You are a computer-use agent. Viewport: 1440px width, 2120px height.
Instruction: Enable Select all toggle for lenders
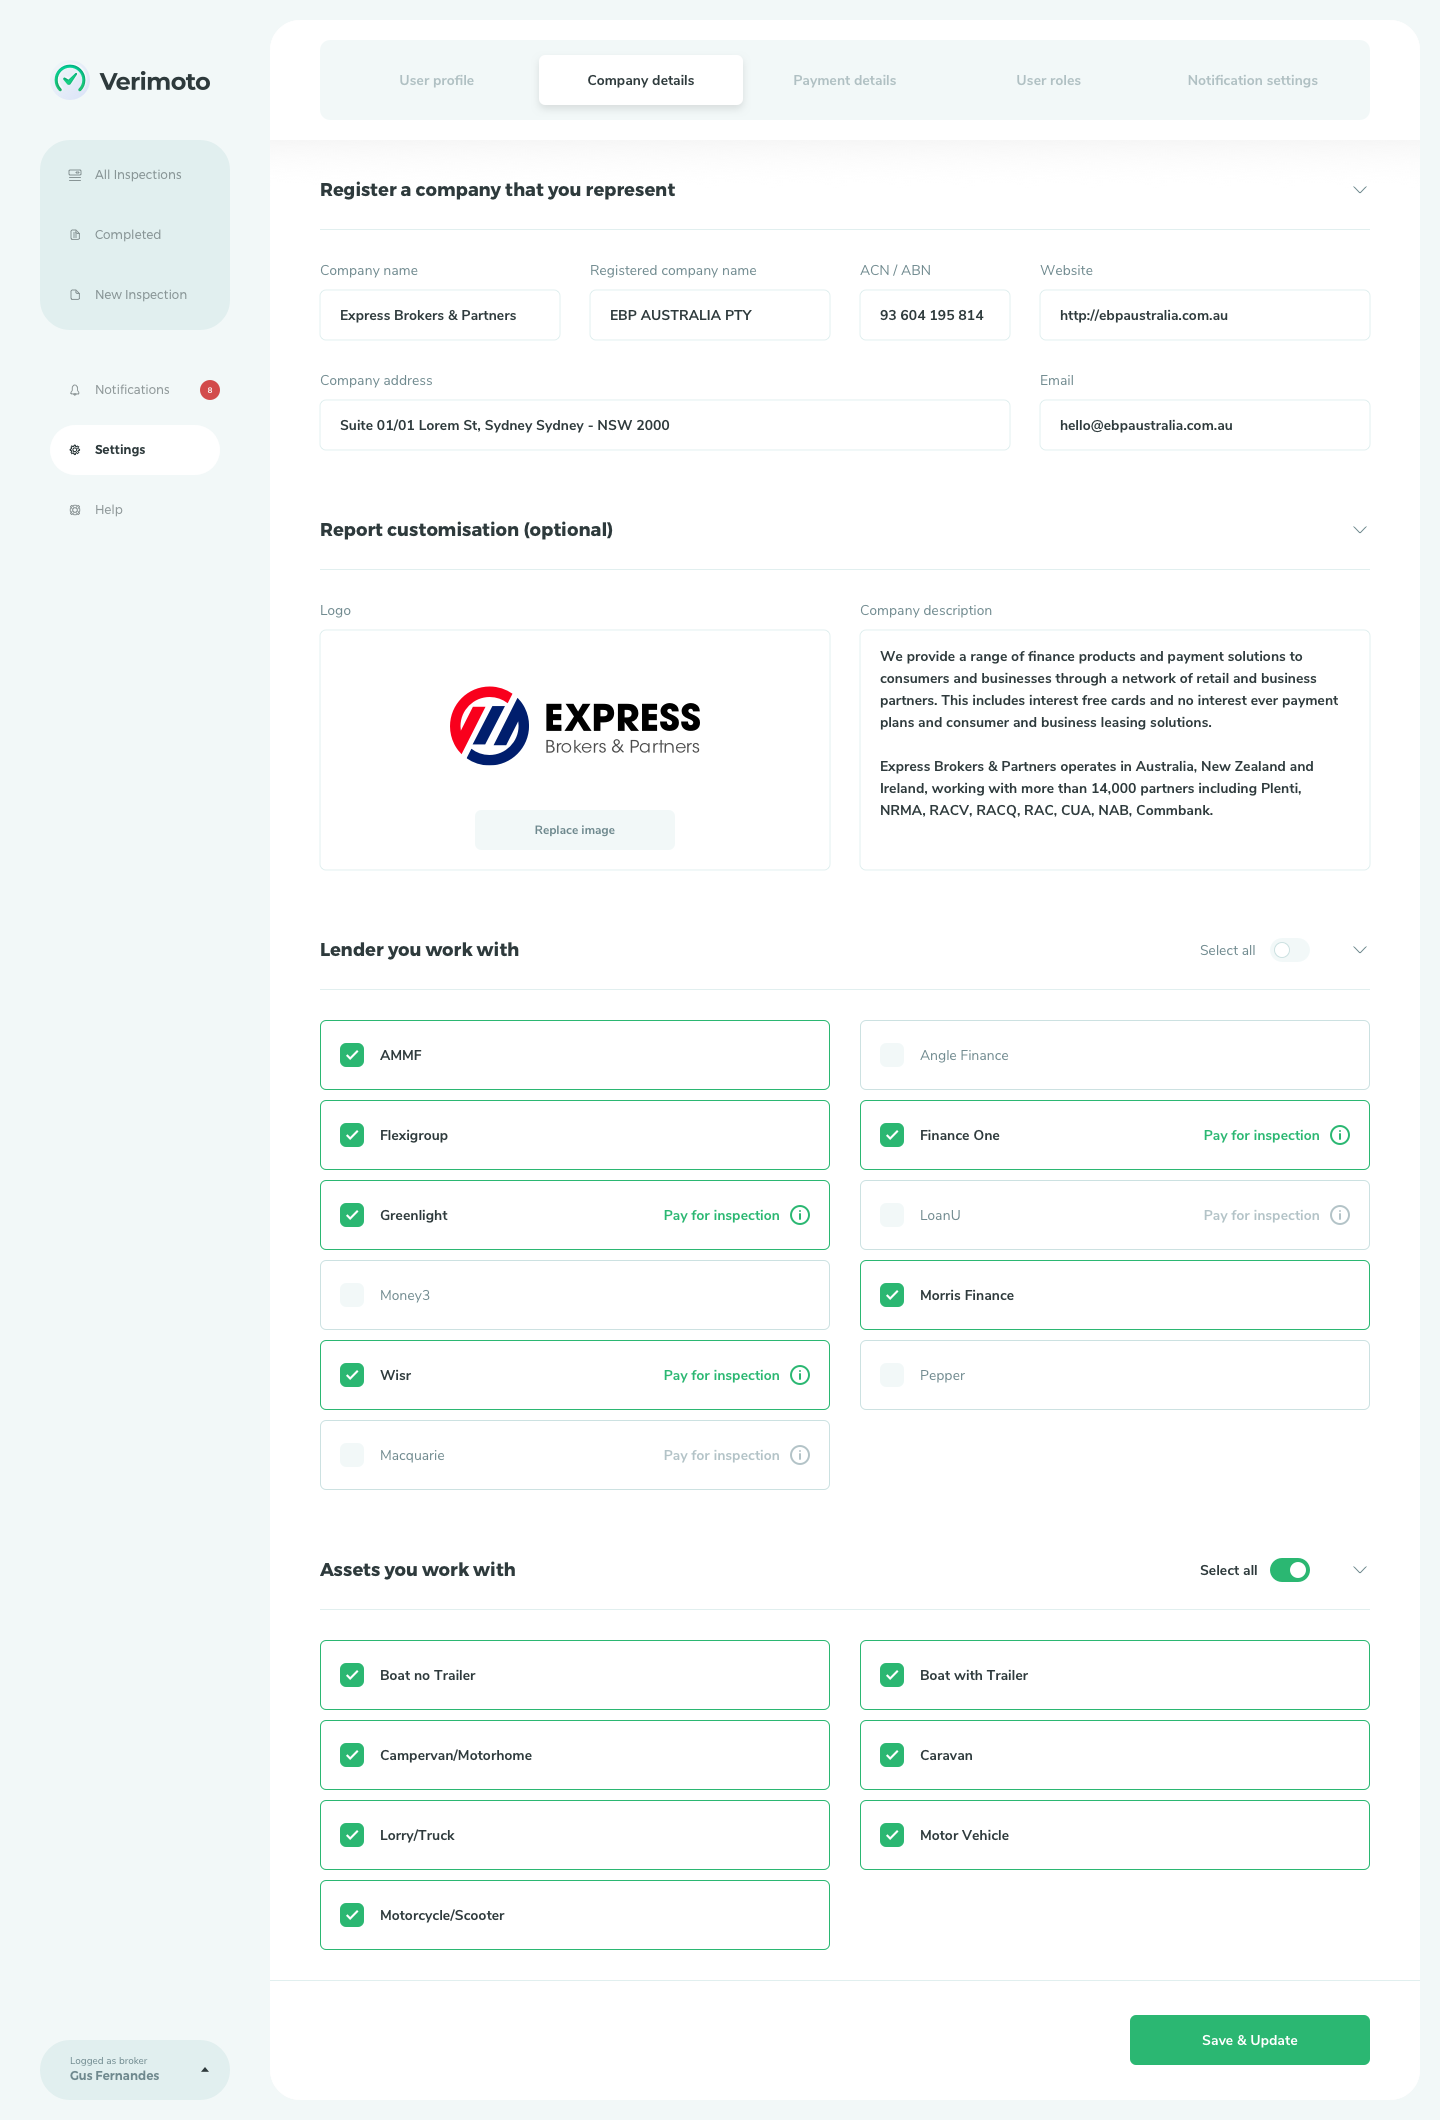1290,950
